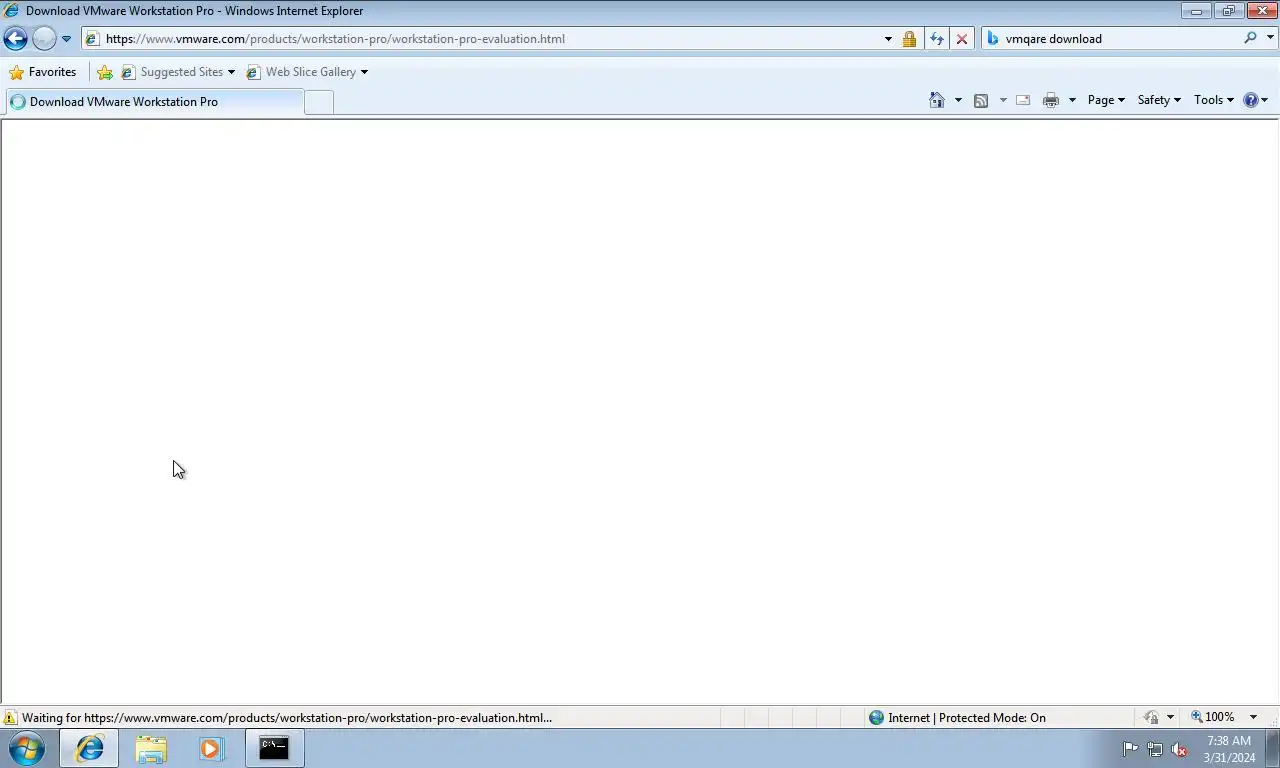Open the Command Prompt taskbar icon
The width and height of the screenshot is (1280, 768).
click(x=274, y=748)
